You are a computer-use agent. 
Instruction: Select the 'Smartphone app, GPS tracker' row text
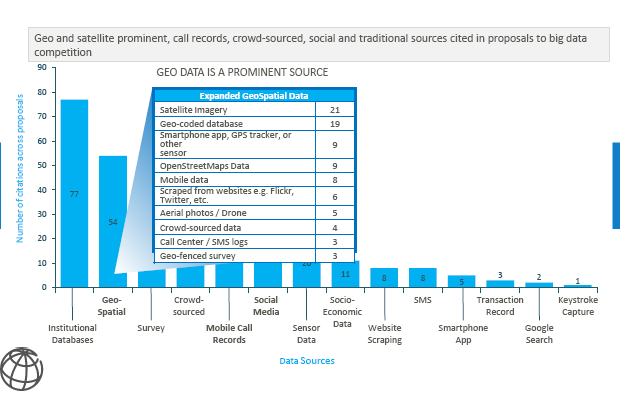coord(225,144)
